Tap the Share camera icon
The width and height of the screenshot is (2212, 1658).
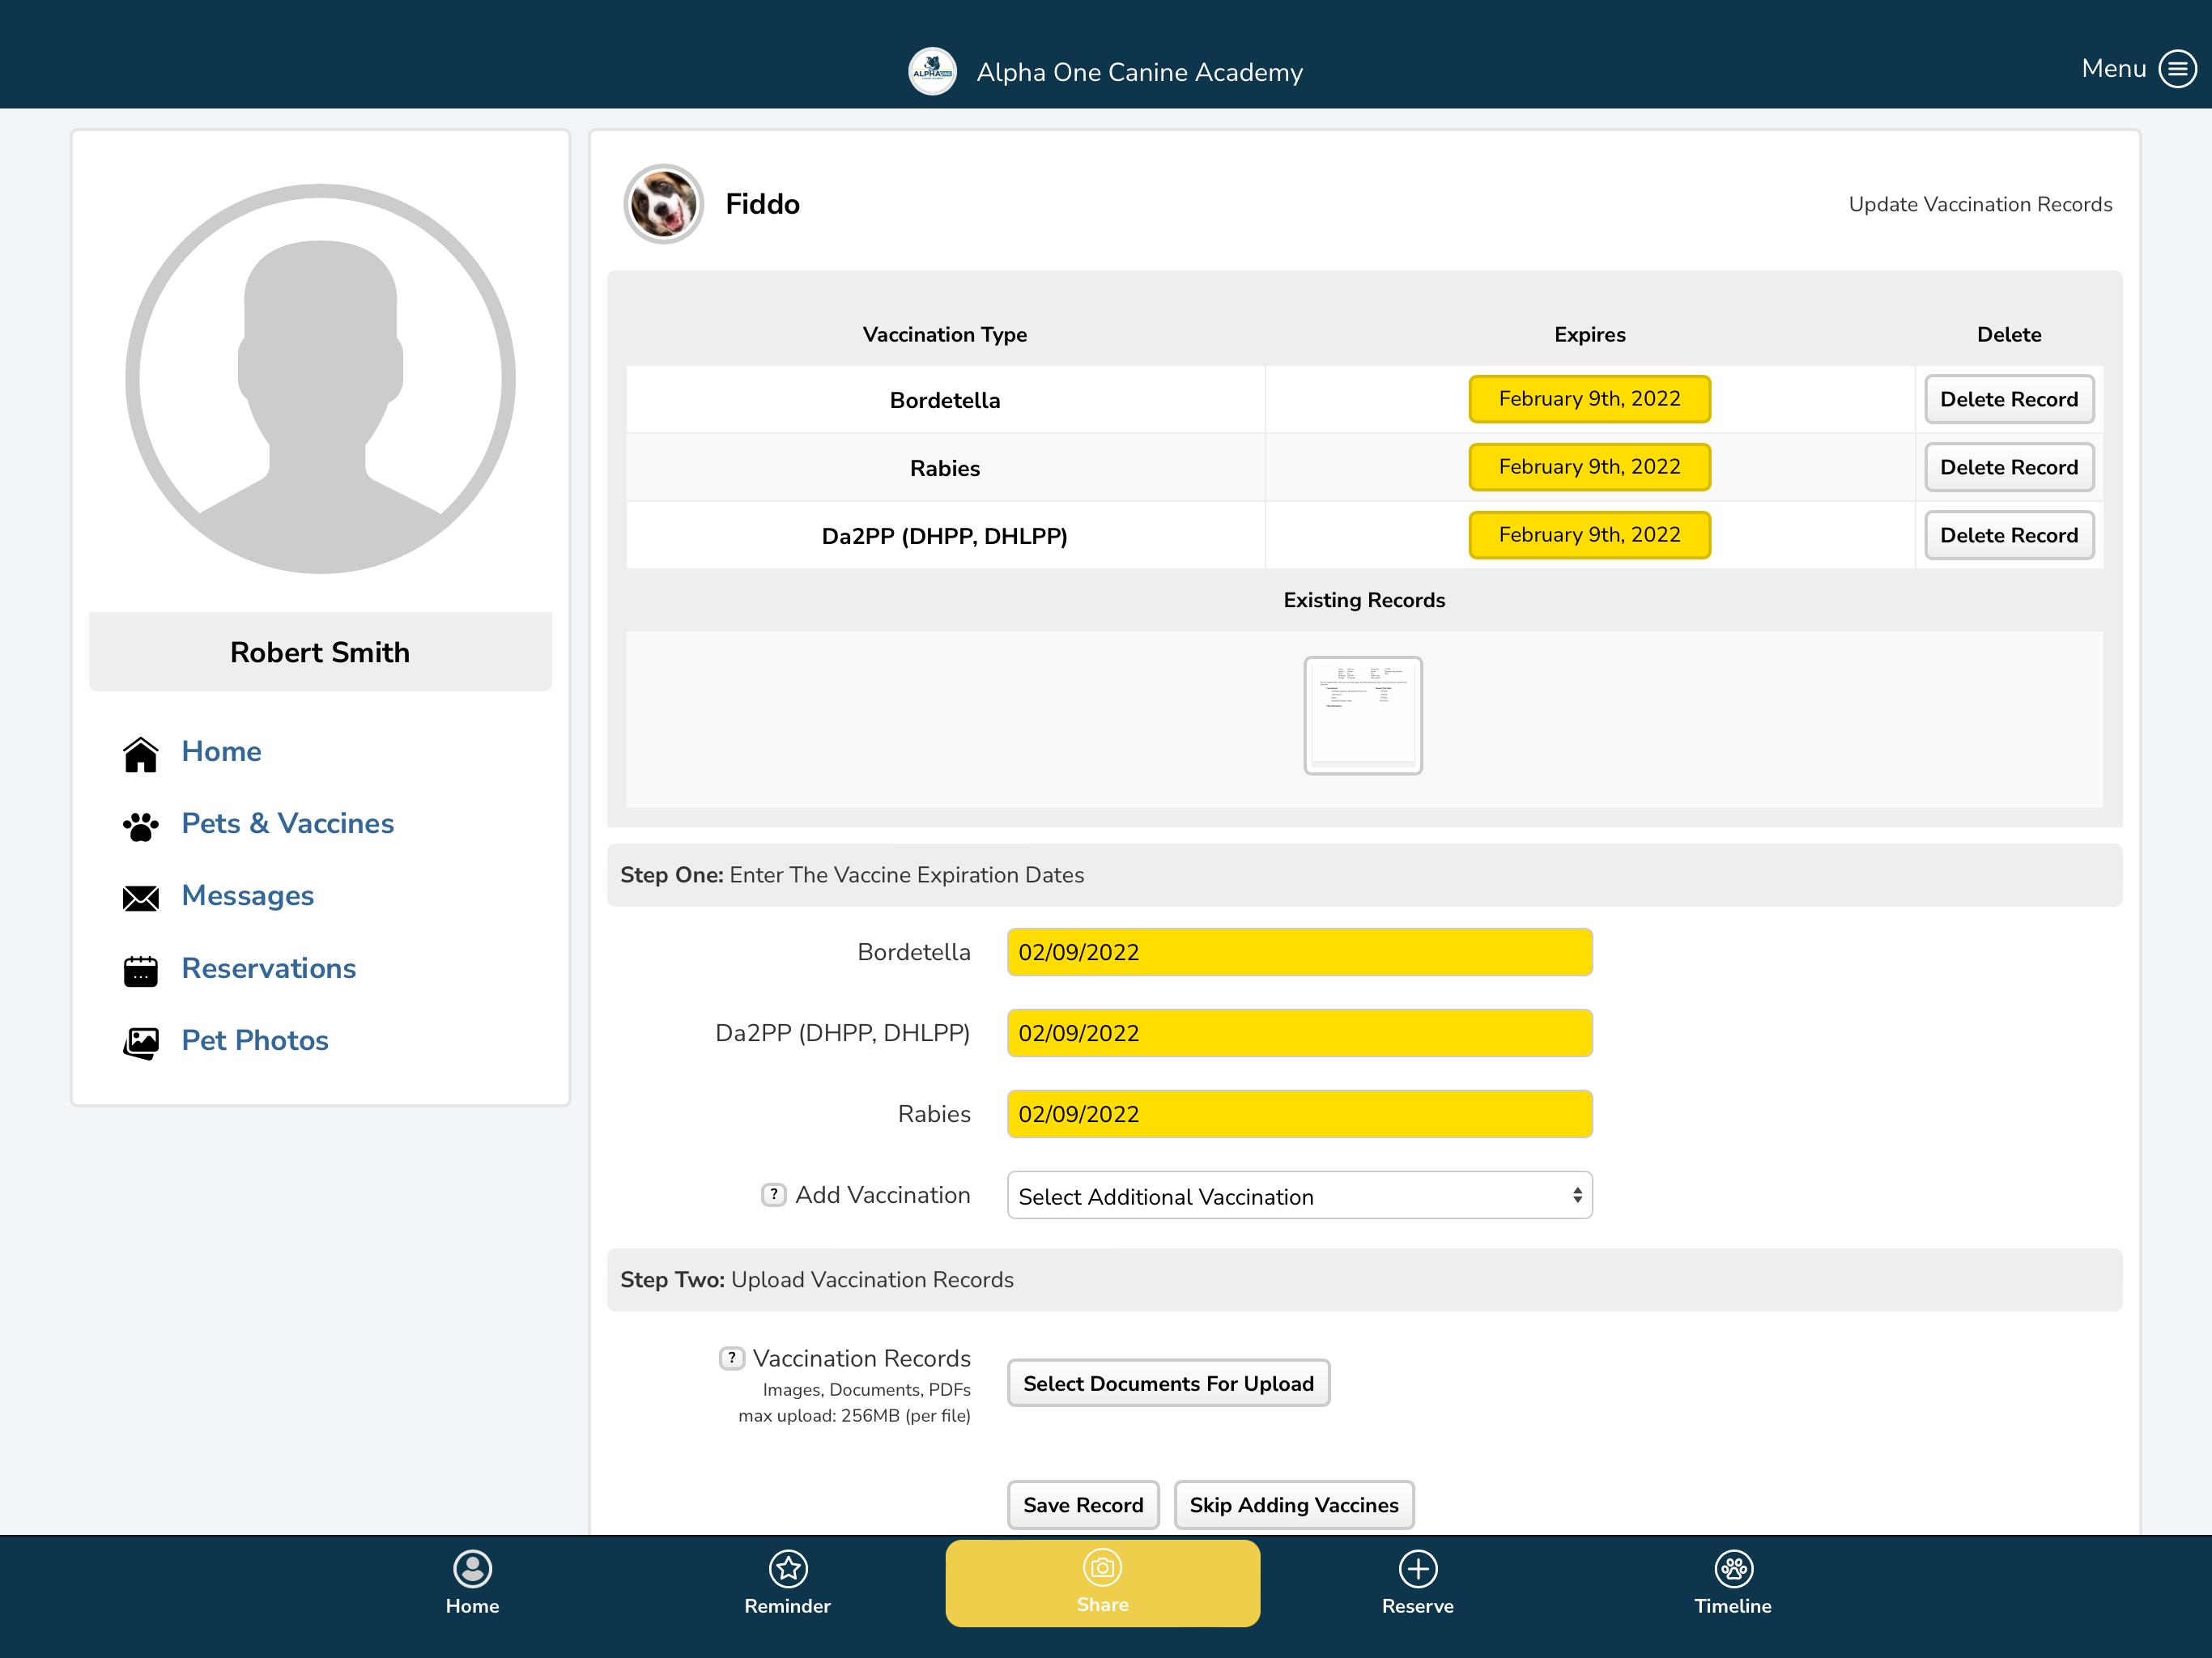pyautogui.click(x=1103, y=1567)
